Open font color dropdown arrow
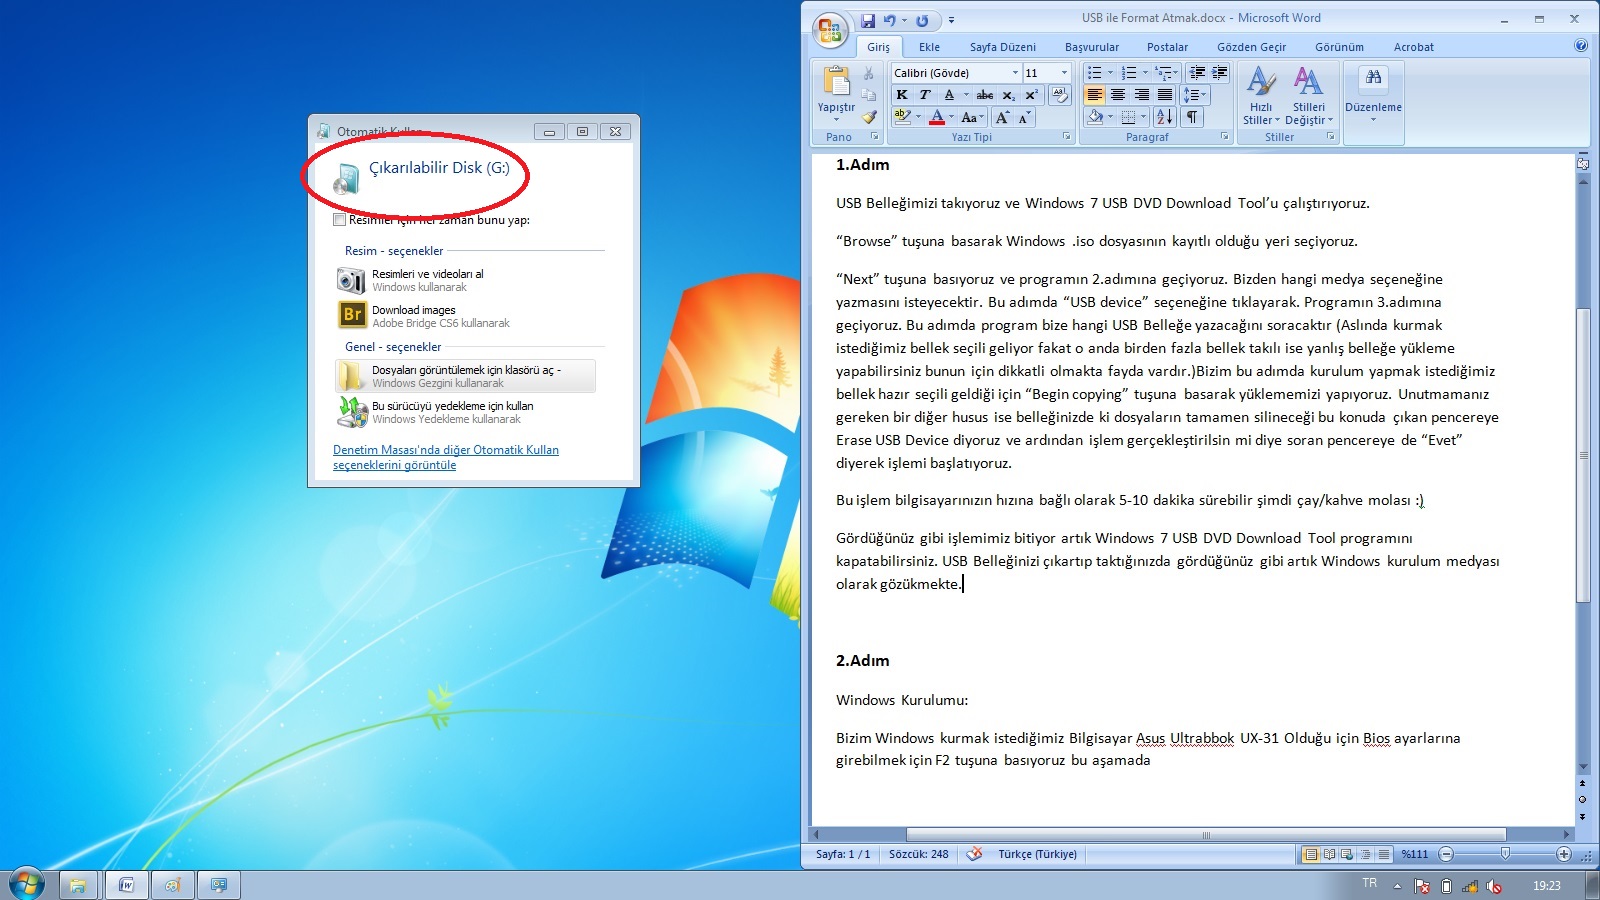Image resolution: width=1600 pixels, height=900 pixels. pyautogui.click(x=951, y=117)
